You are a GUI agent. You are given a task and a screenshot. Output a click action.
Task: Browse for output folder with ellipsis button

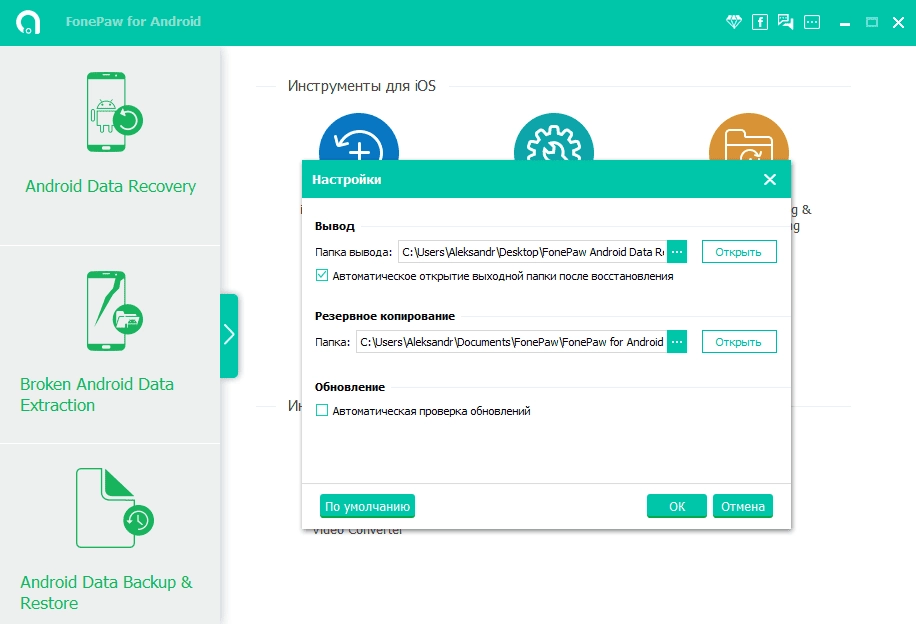[x=677, y=252]
